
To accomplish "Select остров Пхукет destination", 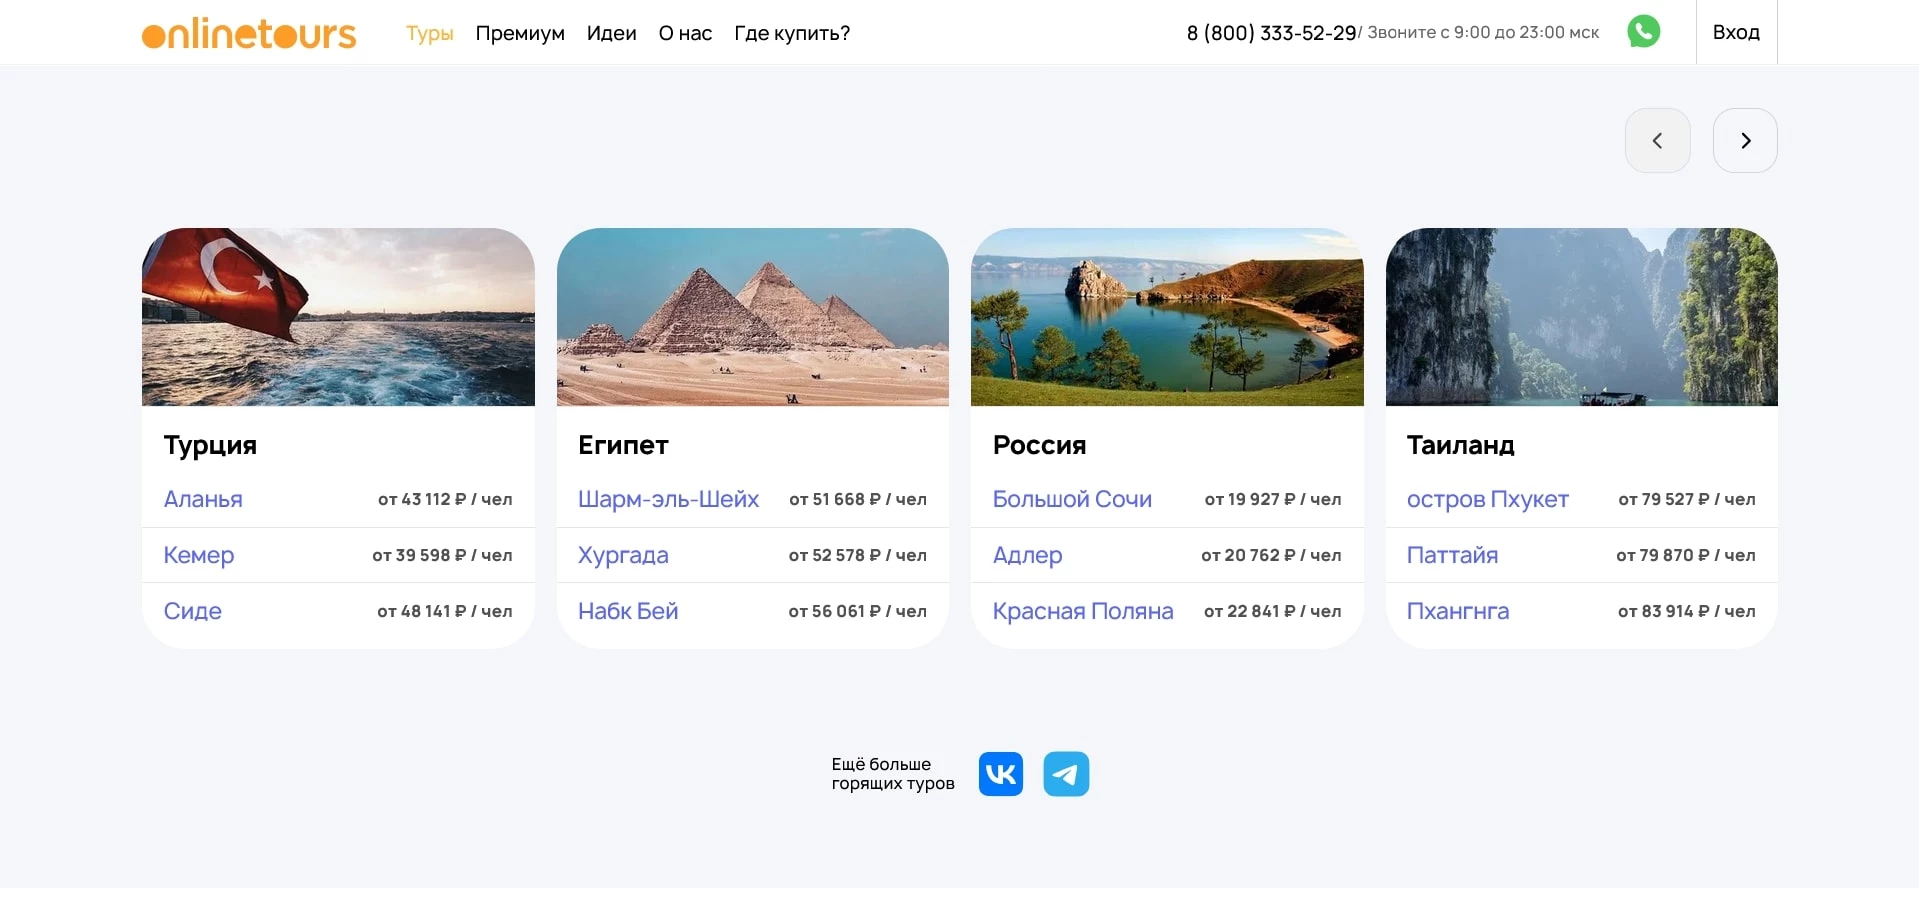I will [x=1487, y=499].
